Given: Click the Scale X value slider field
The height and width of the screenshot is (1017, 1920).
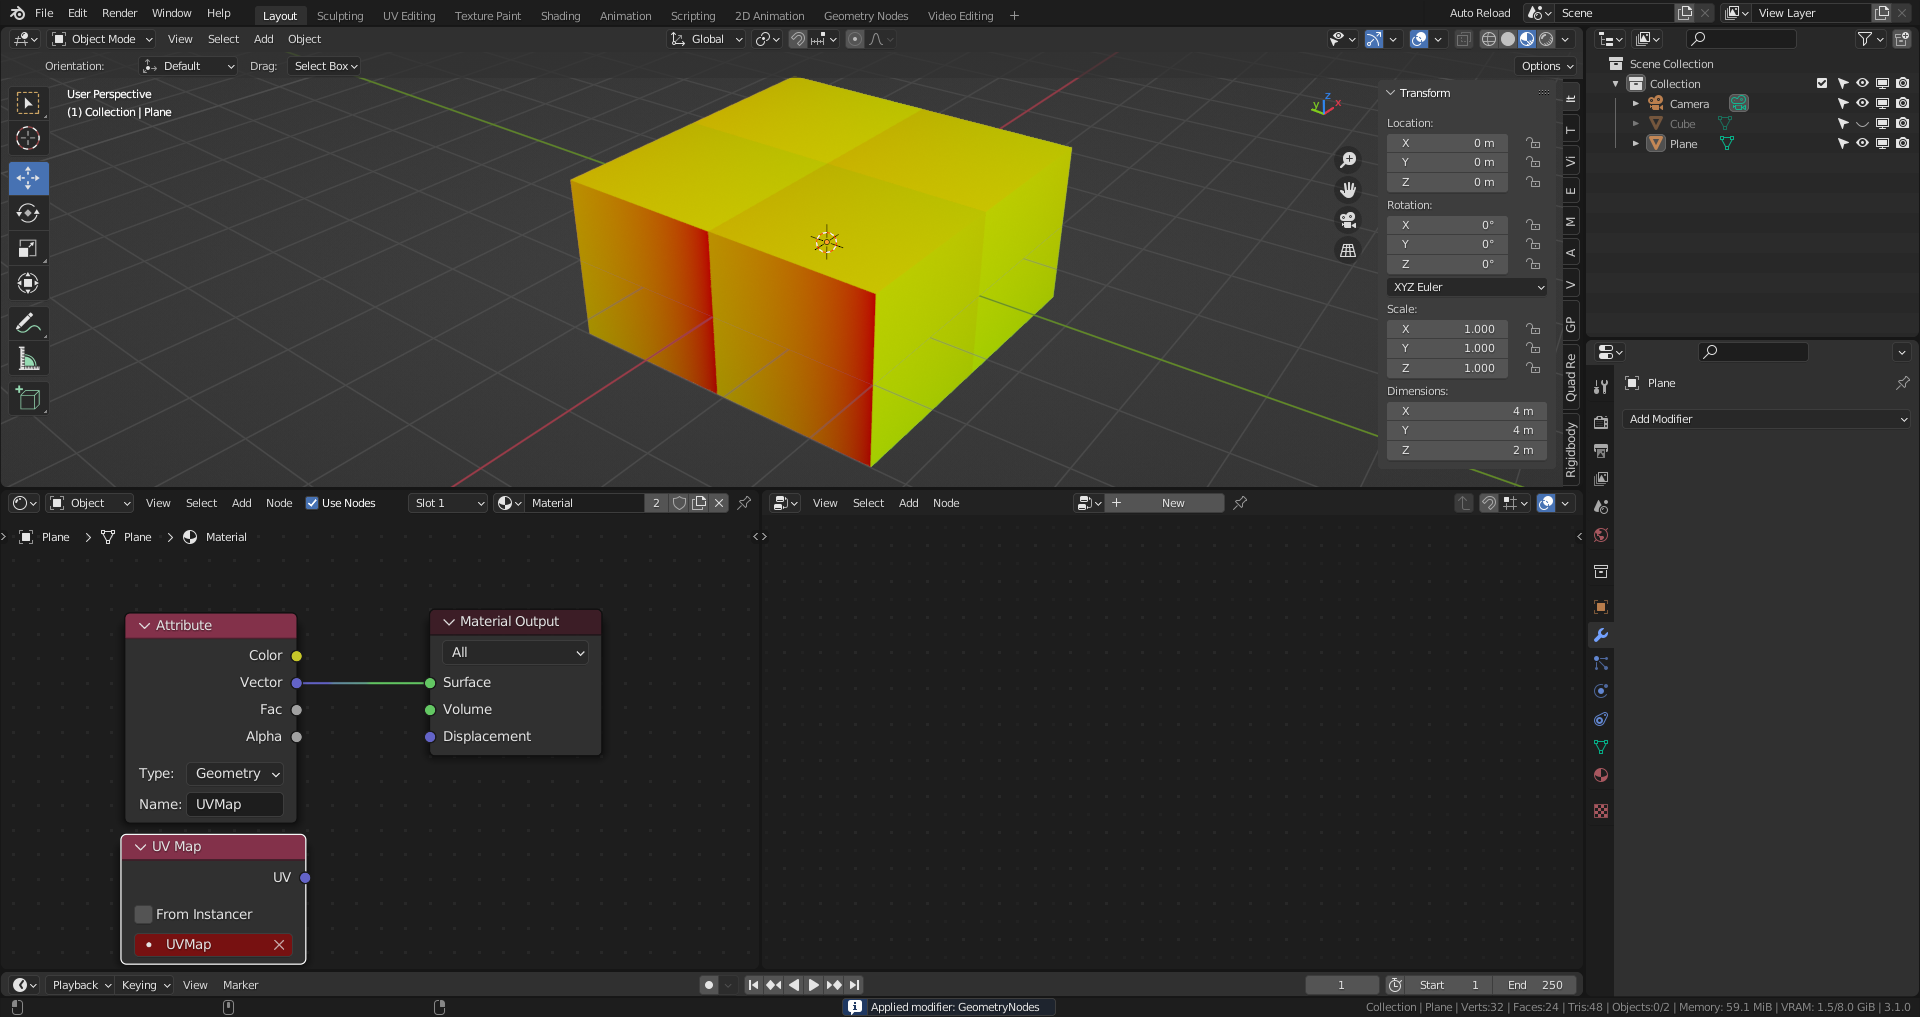Looking at the screenshot, I should tap(1447, 329).
